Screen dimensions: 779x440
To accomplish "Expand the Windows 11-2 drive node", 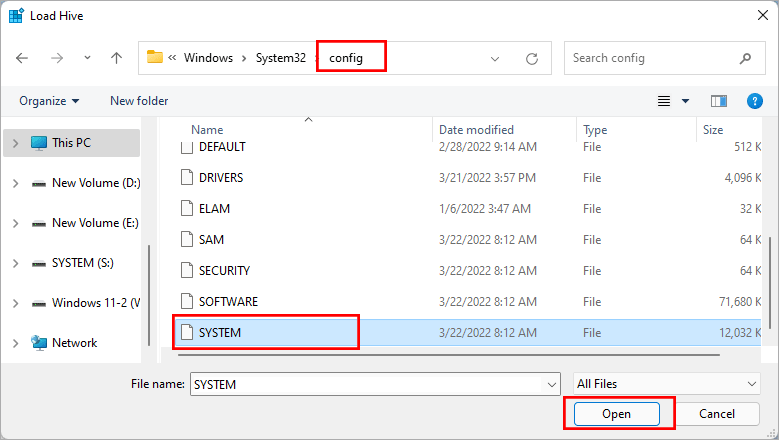I will coord(15,303).
